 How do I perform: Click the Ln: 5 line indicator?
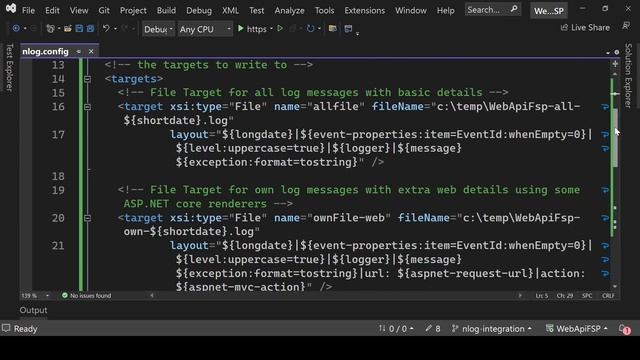pos(542,296)
